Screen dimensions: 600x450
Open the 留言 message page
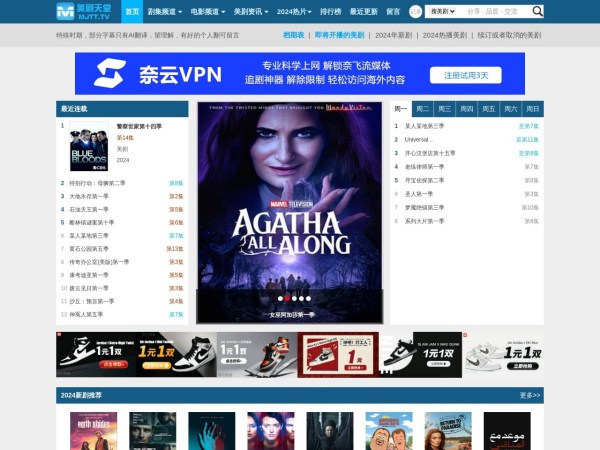(x=393, y=12)
